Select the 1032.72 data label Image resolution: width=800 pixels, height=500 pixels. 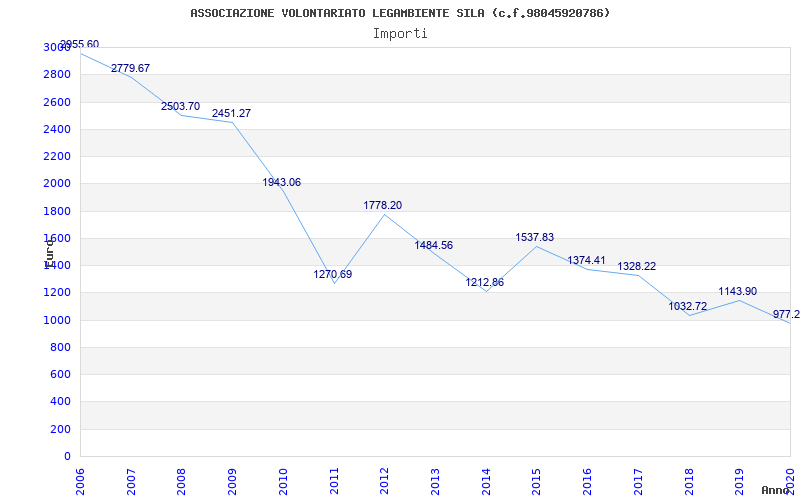tap(688, 307)
